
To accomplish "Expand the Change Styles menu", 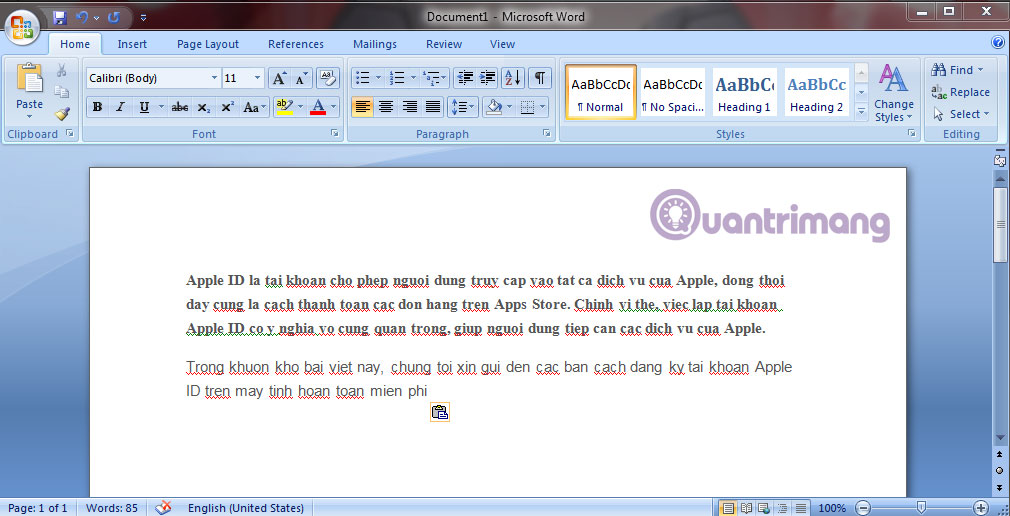I will (x=893, y=93).
